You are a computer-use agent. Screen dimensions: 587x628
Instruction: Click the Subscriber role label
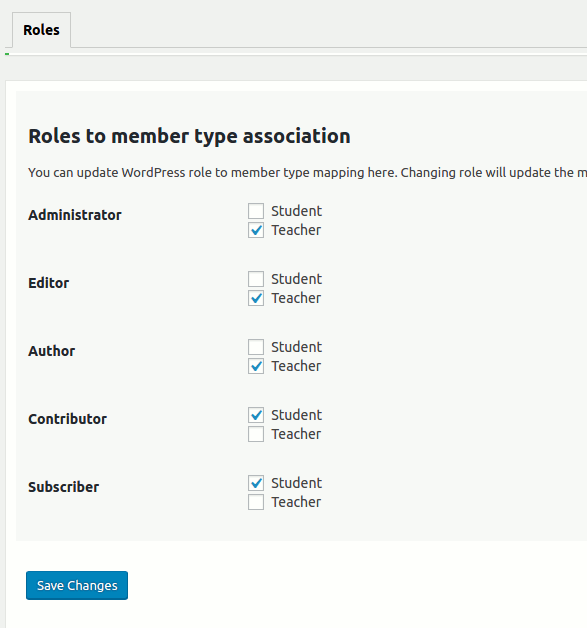coord(63,487)
